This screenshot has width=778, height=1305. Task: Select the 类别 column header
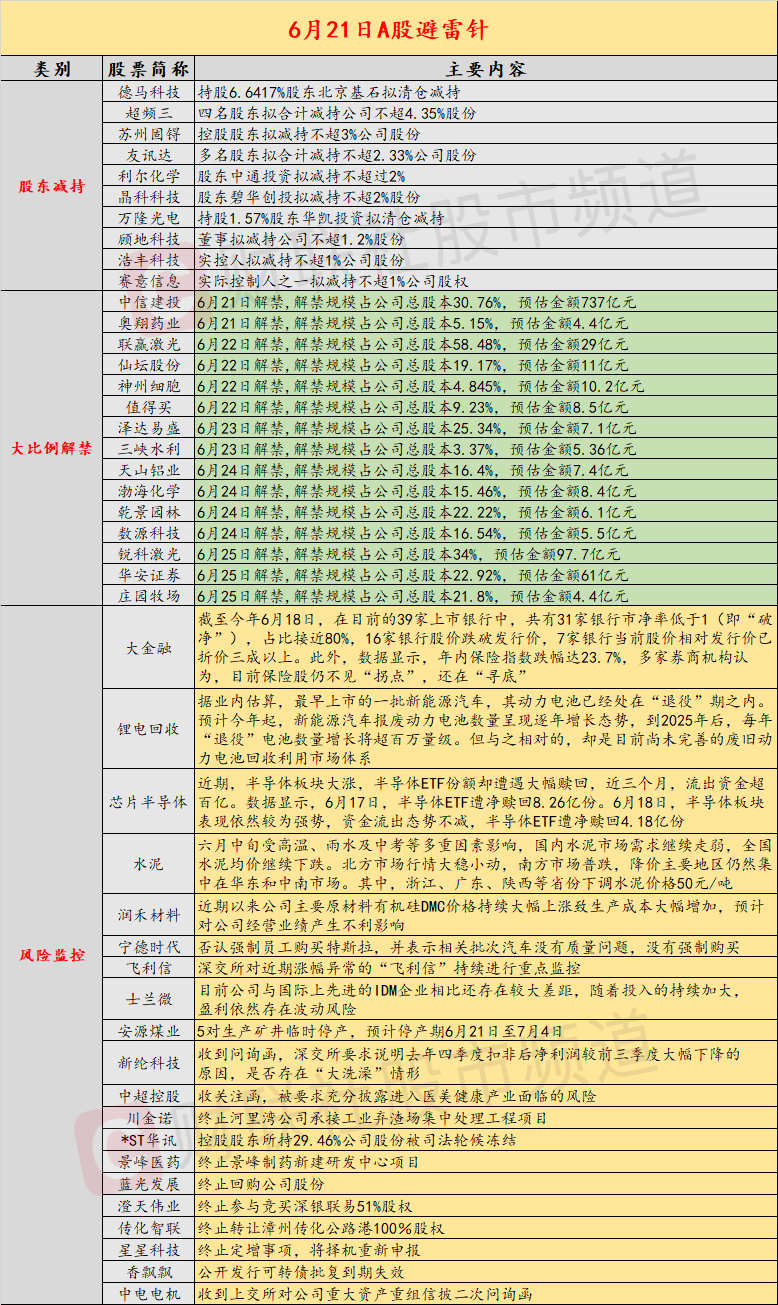[x=52, y=69]
